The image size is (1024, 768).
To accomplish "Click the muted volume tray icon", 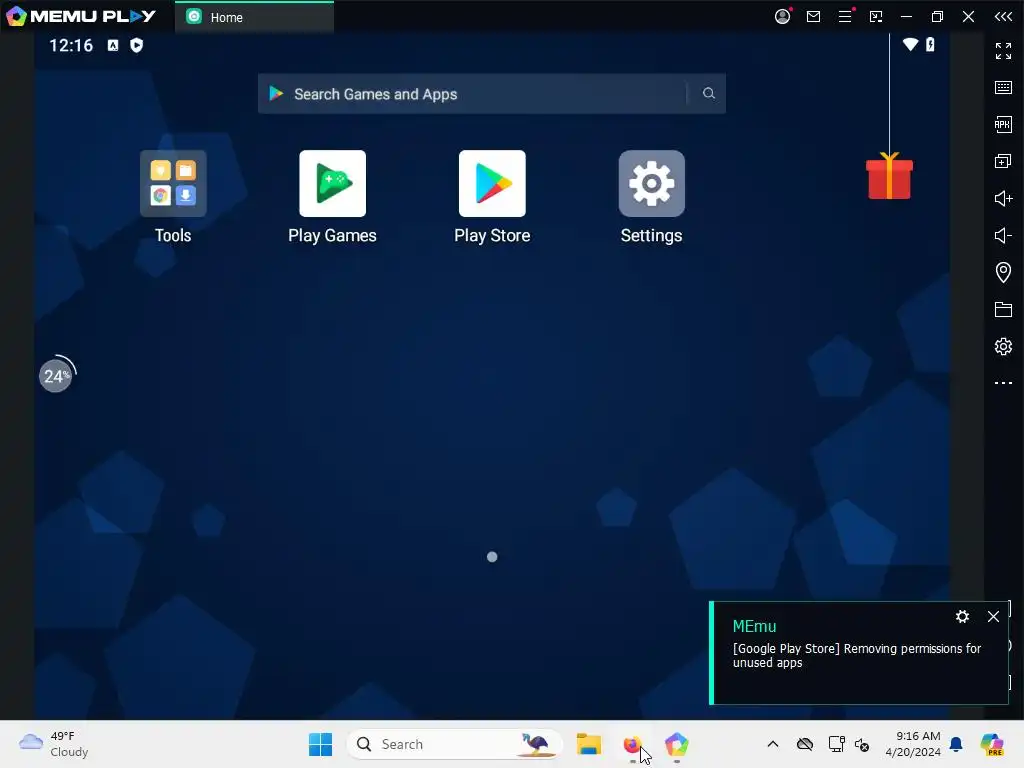I will [x=862, y=744].
